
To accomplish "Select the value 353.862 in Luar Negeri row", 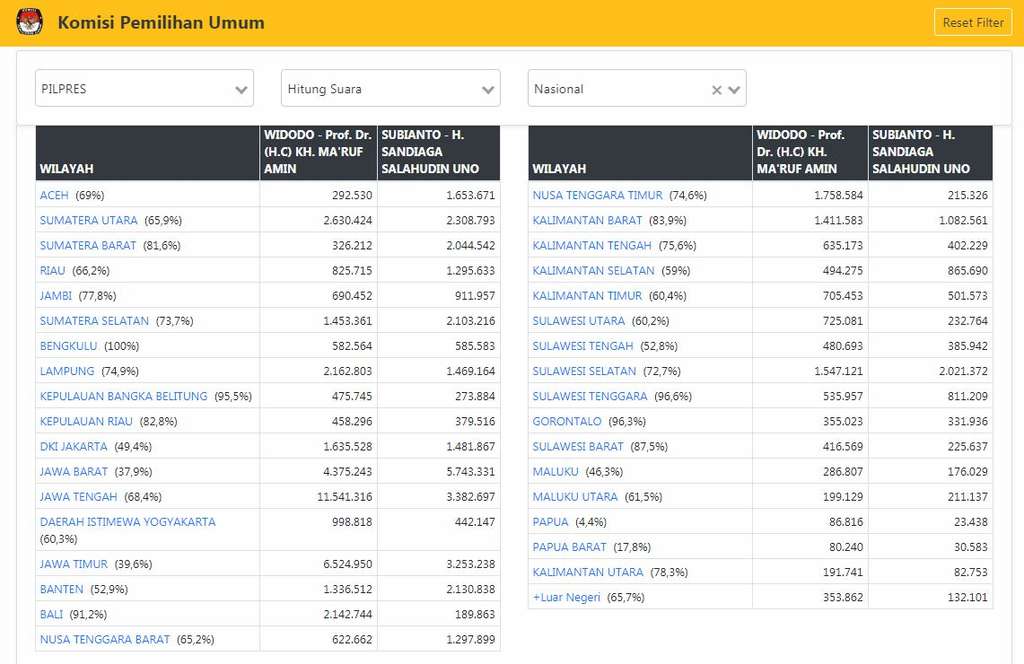I will click(843, 597).
